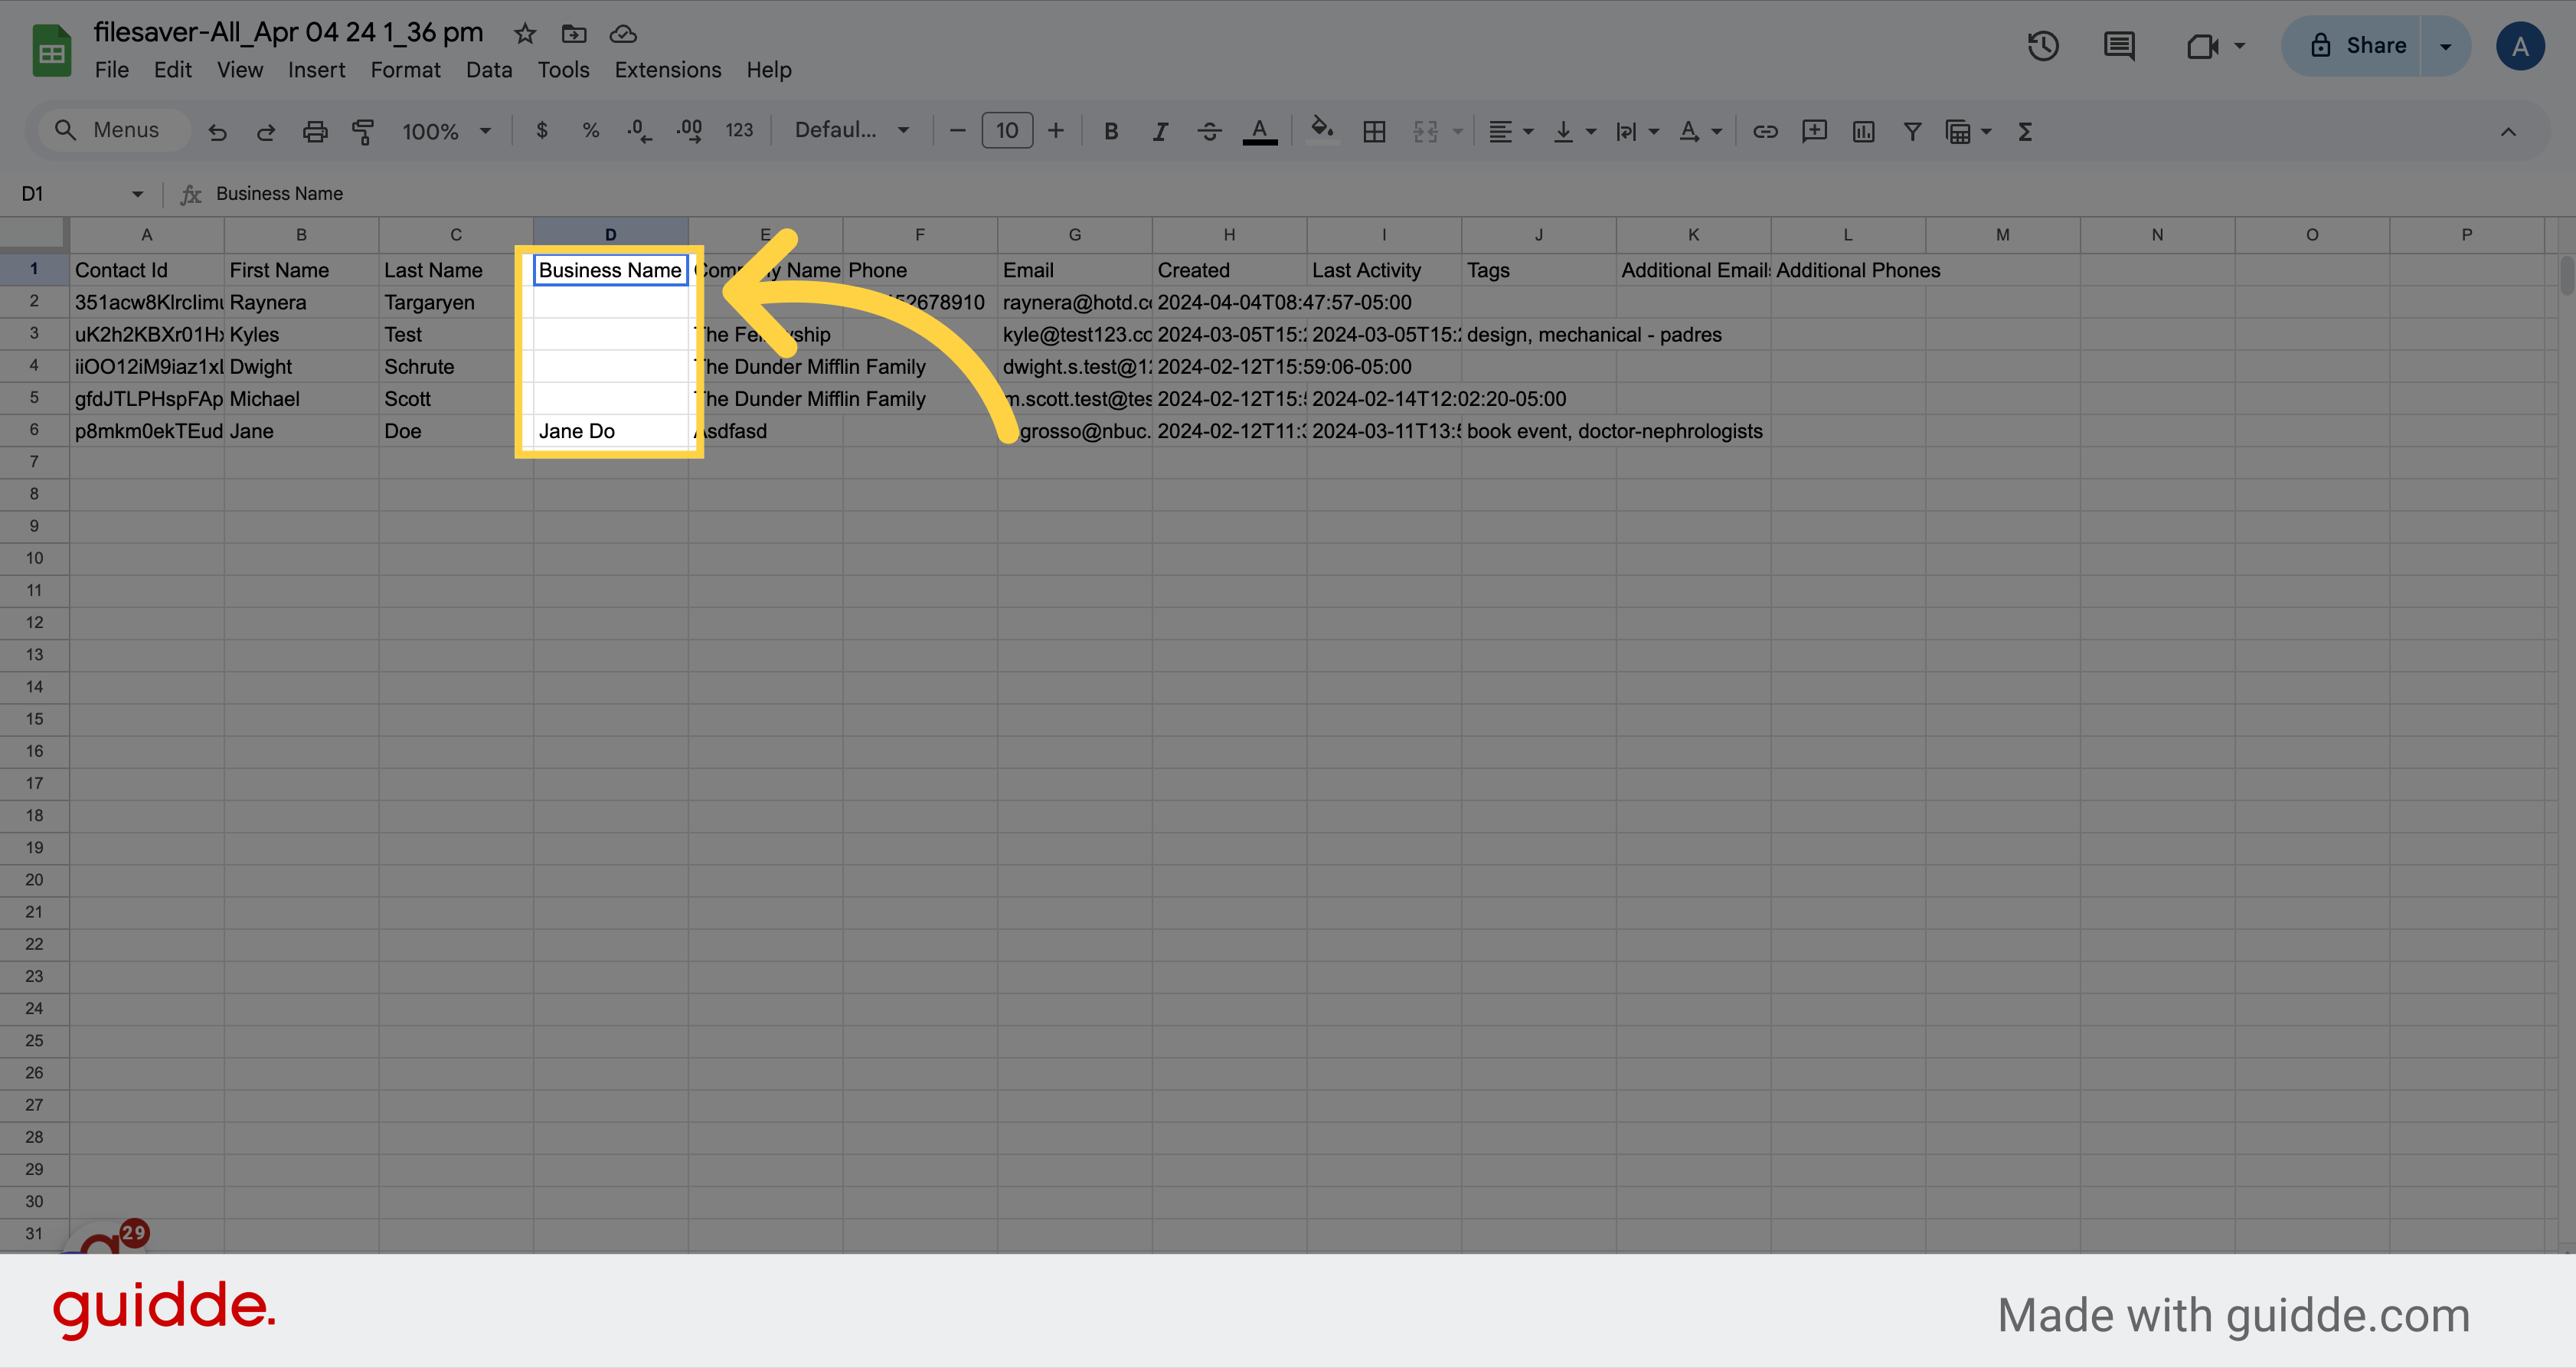2576x1368 pixels.
Task: Open the Insert menu
Action: pyautogui.click(x=316, y=70)
